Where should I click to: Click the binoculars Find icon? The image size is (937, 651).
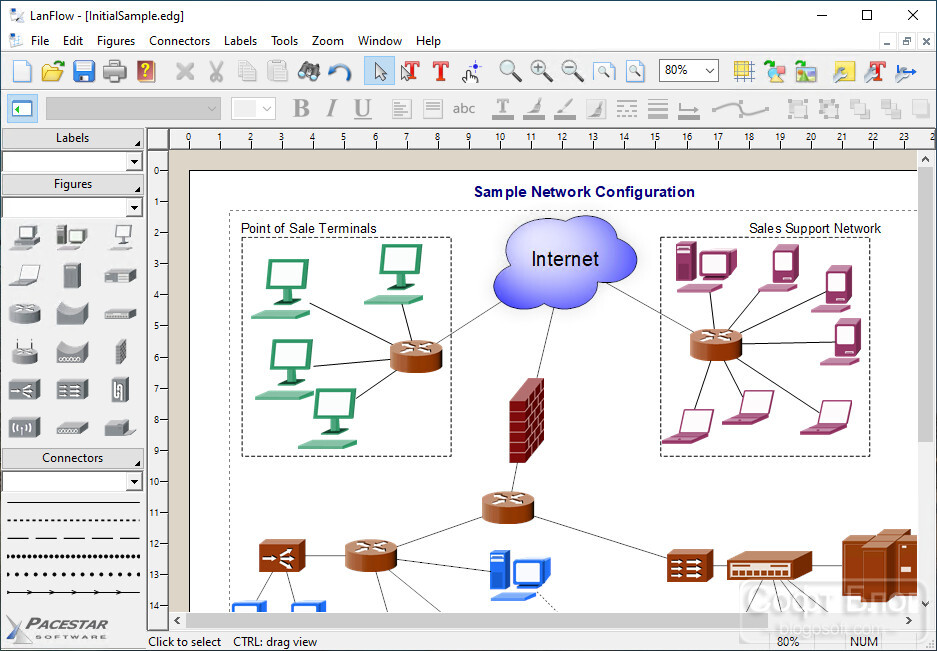(308, 71)
